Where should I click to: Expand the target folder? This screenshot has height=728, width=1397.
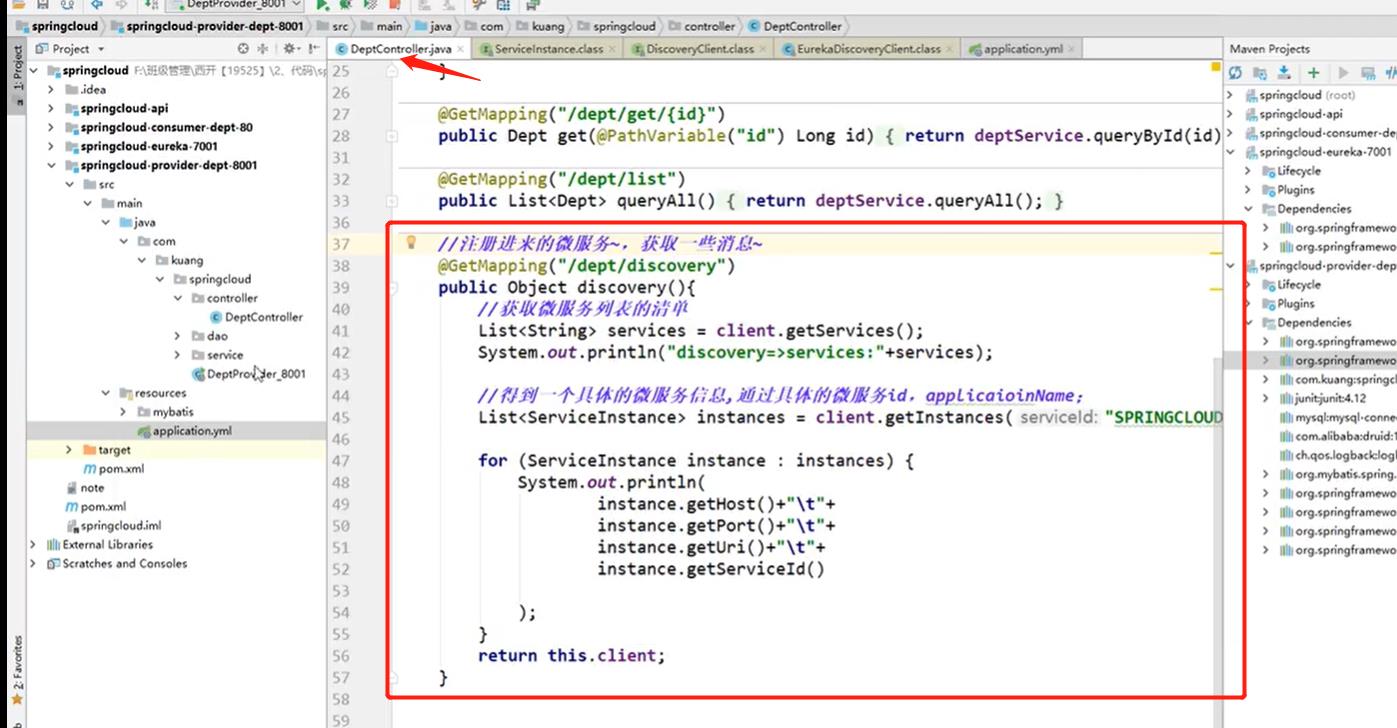(x=69, y=450)
